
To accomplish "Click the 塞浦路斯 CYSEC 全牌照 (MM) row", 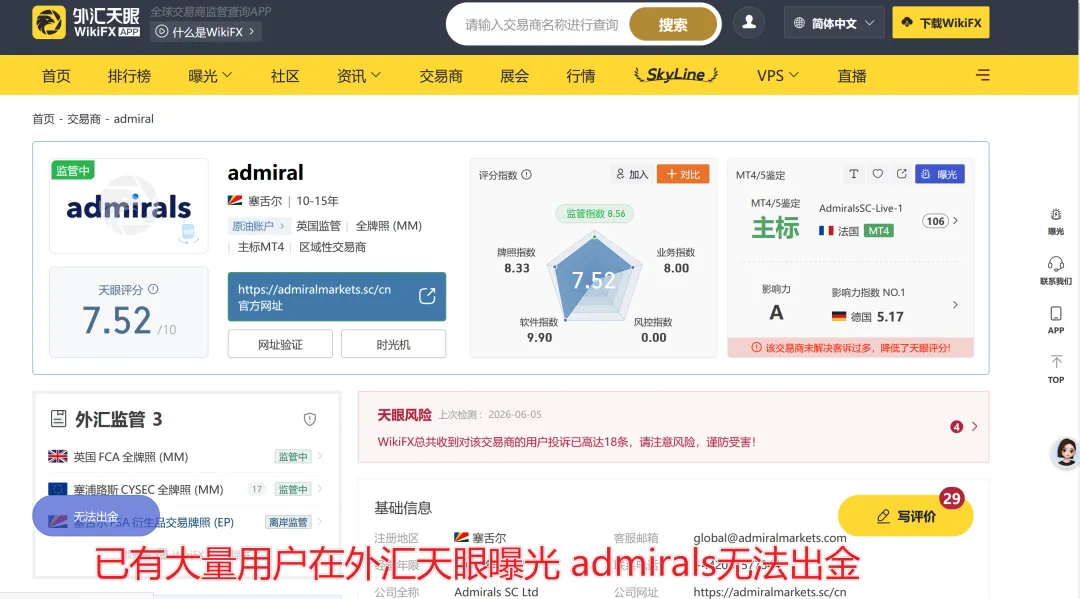I will click(x=185, y=489).
